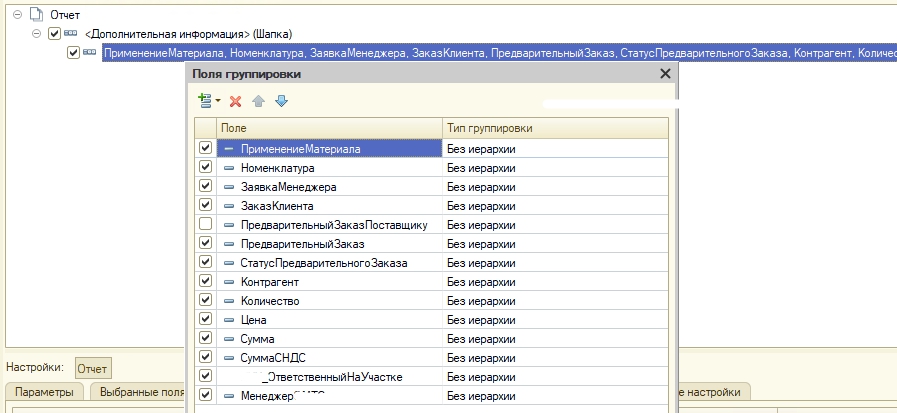Click the blue Move Down arrow icon
Image resolution: width=897 pixels, height=413 pixels.
[x=281, y=101]
